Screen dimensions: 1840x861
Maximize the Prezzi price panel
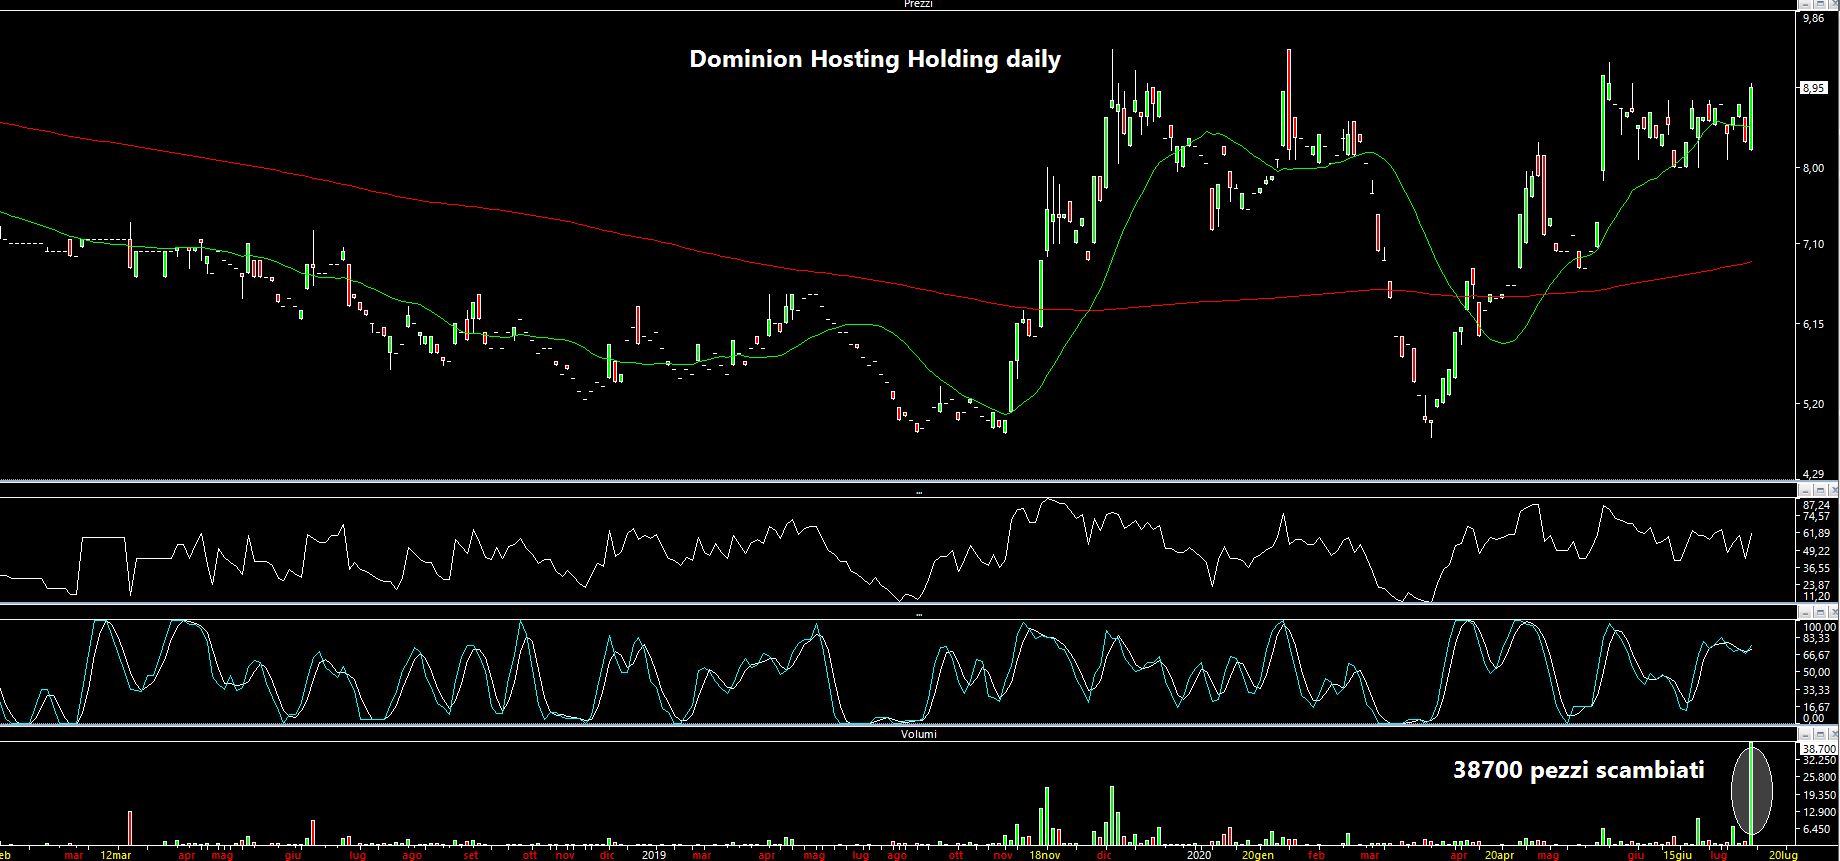click(x=1818, y=3)
